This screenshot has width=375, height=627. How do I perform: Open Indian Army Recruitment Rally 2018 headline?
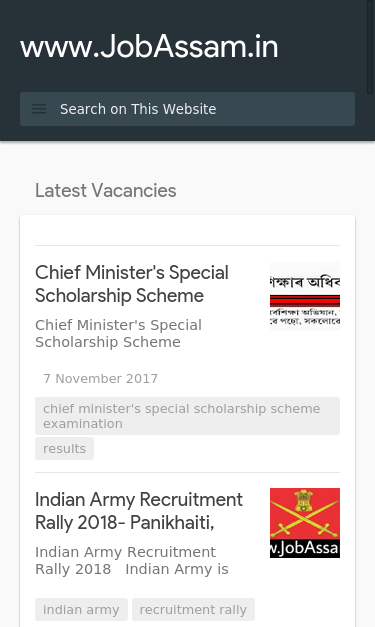click(139, 511)
